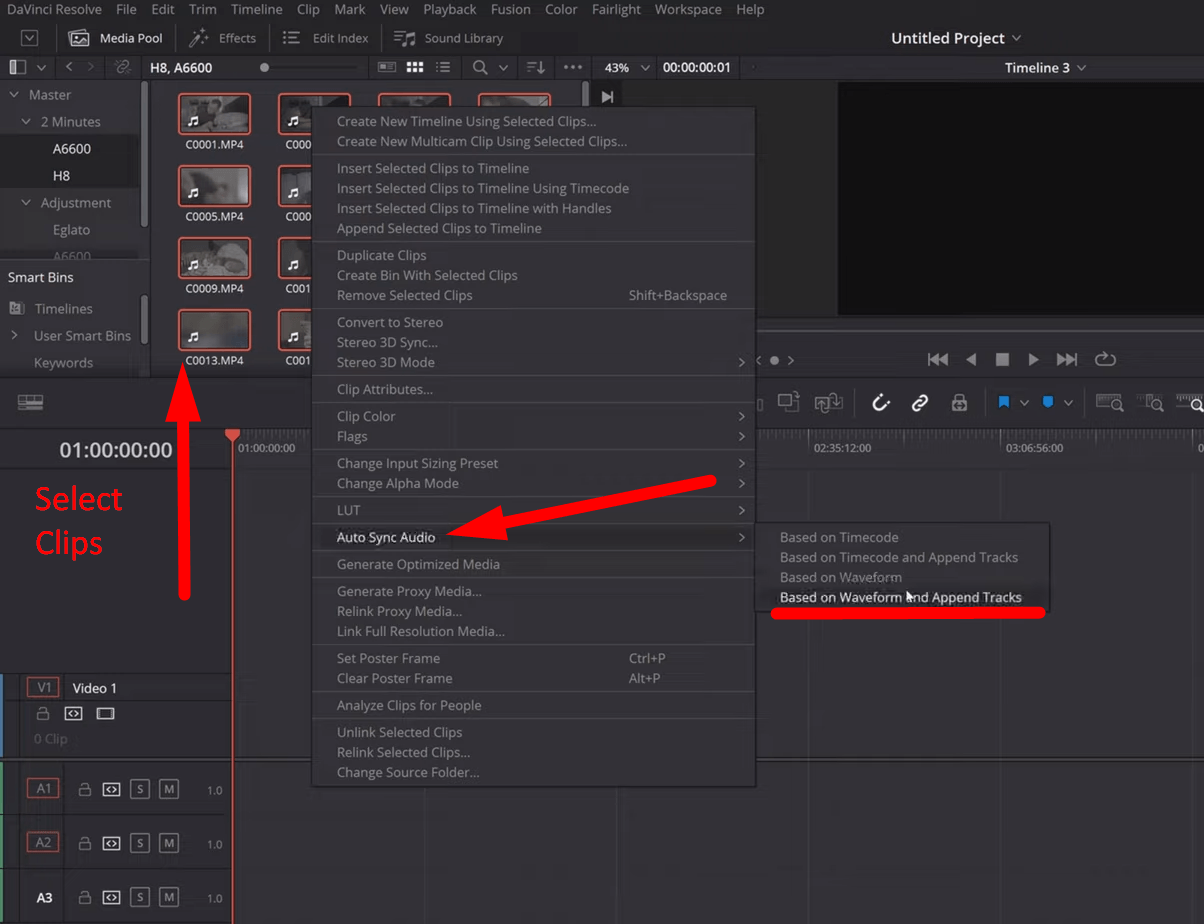Click the V1 track destination selector

(44, 688)
